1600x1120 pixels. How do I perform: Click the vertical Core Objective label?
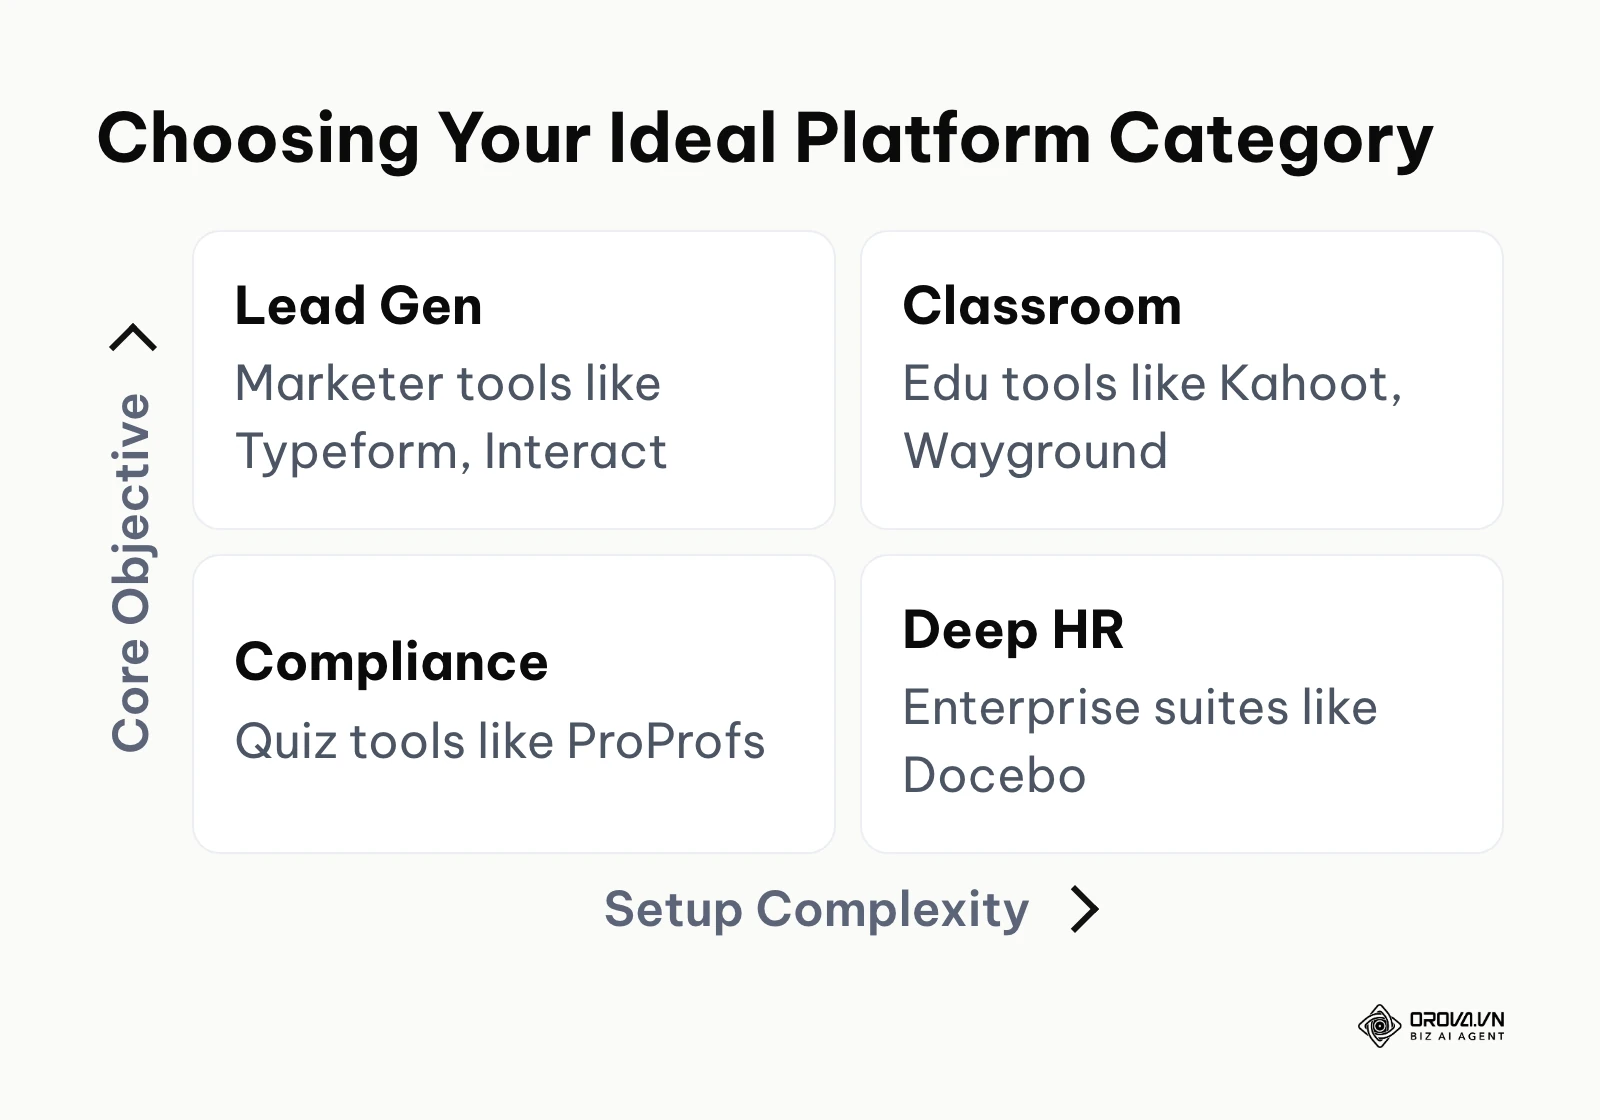[x=131, y=572]
